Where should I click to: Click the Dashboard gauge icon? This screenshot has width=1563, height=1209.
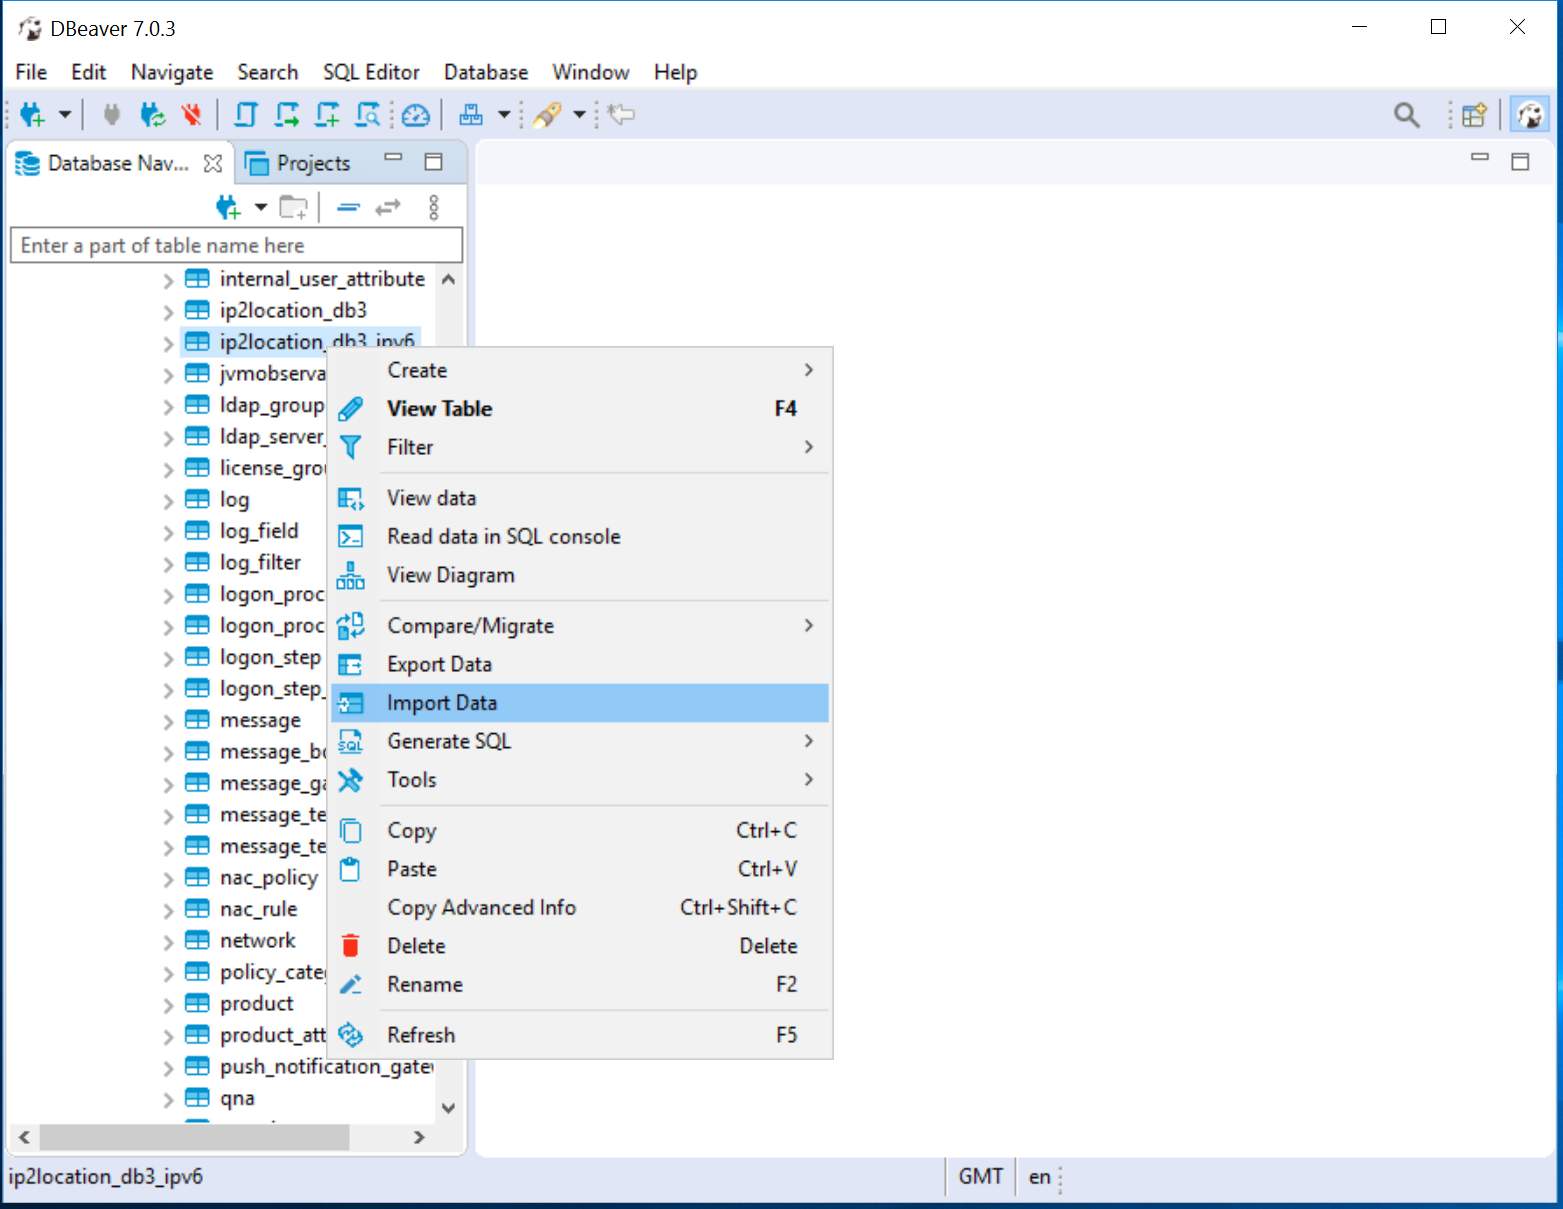(415, 115)
